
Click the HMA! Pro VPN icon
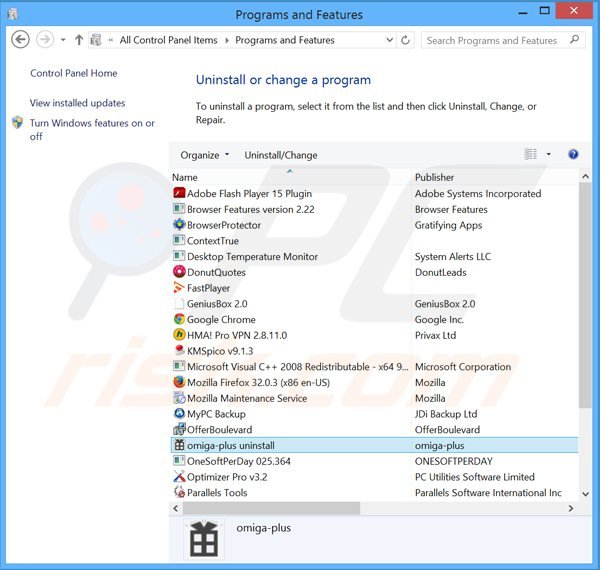click(179, 335)
